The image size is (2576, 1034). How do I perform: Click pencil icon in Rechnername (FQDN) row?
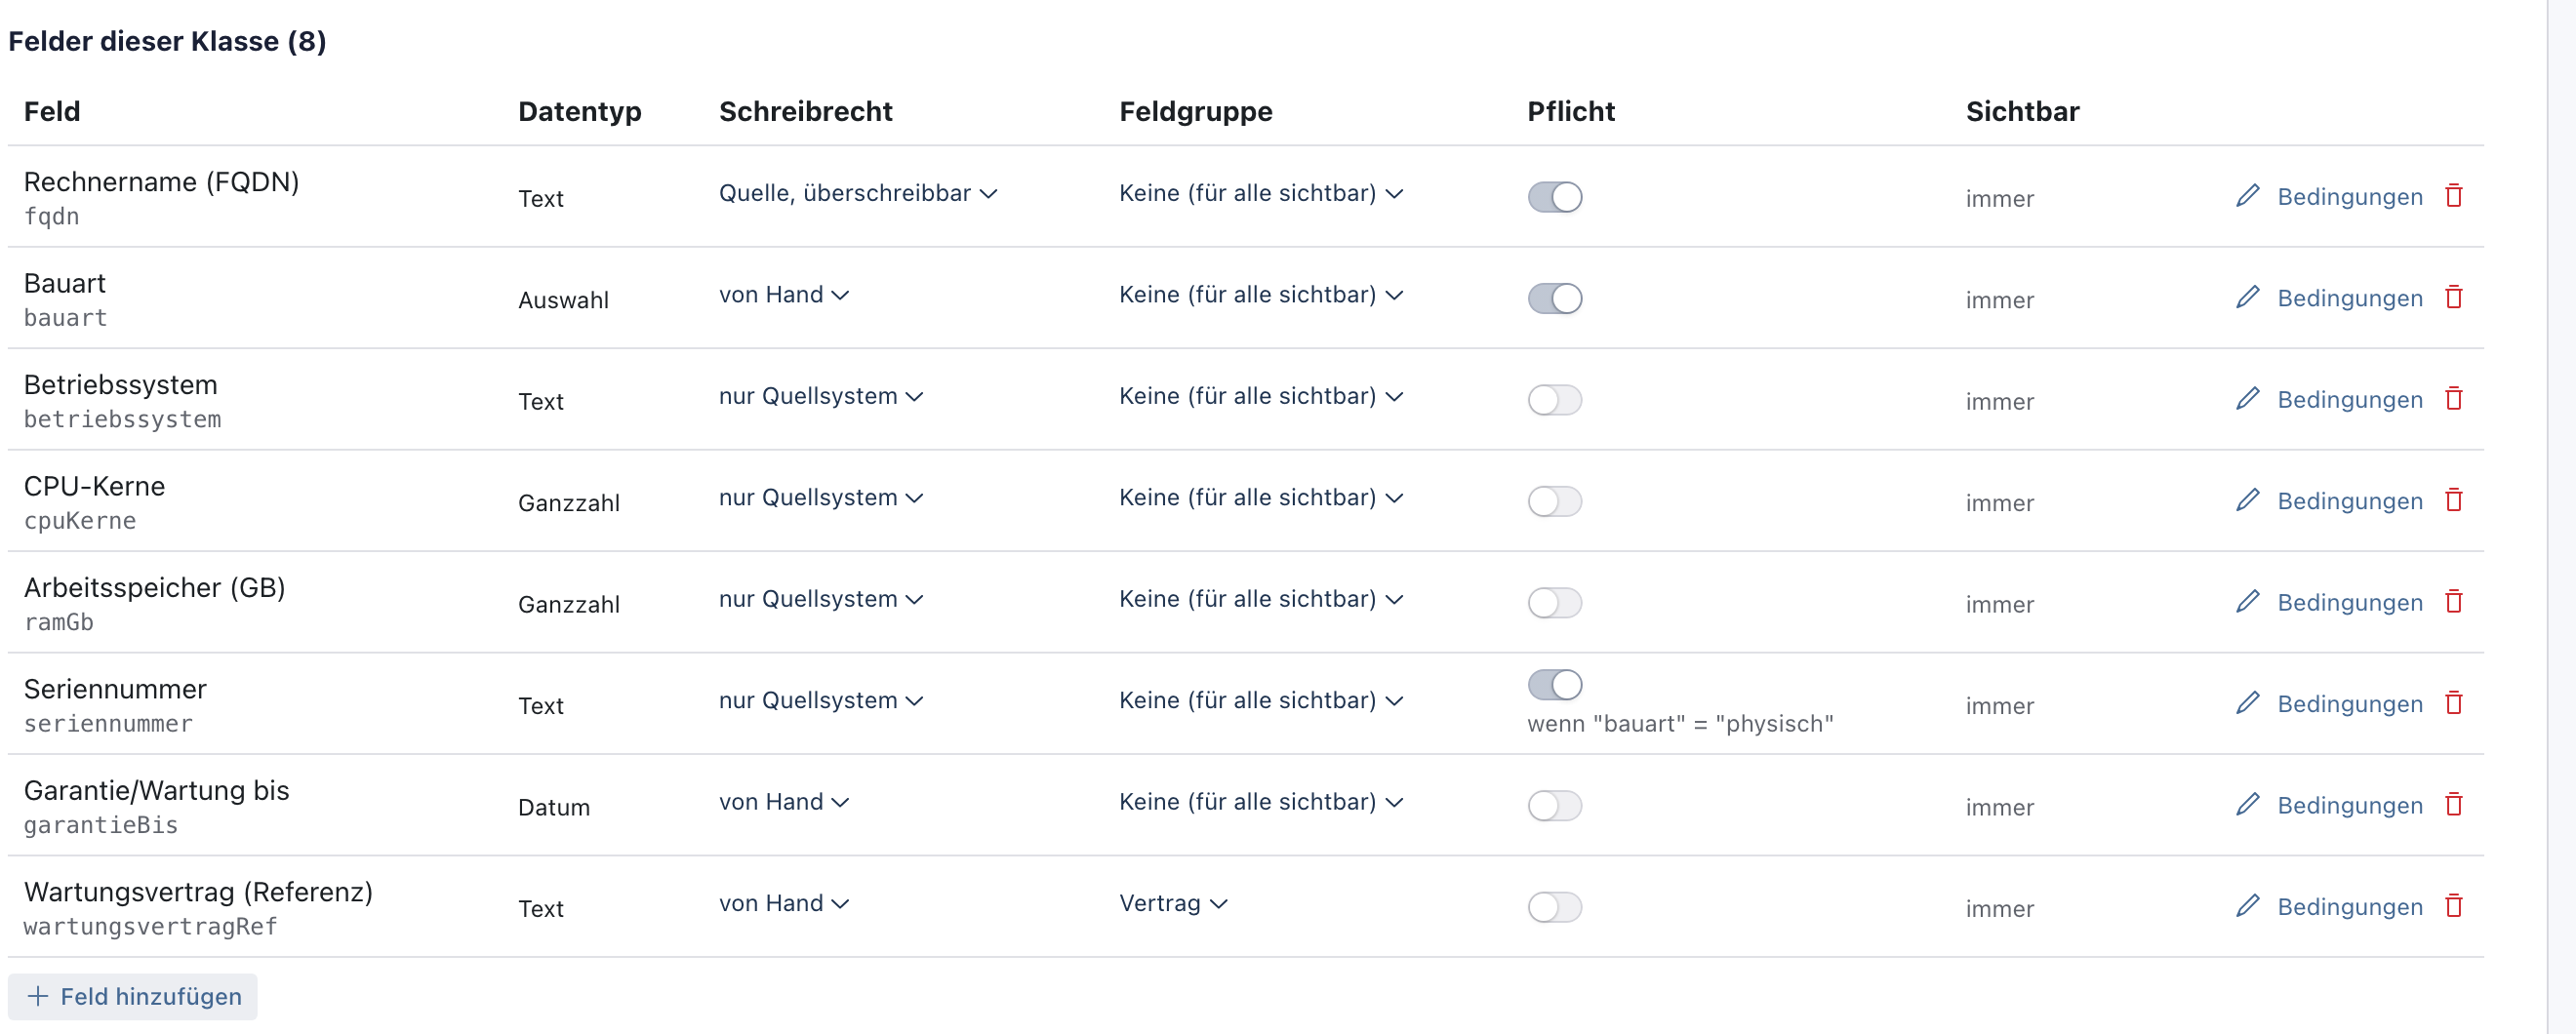point(2247,196)
